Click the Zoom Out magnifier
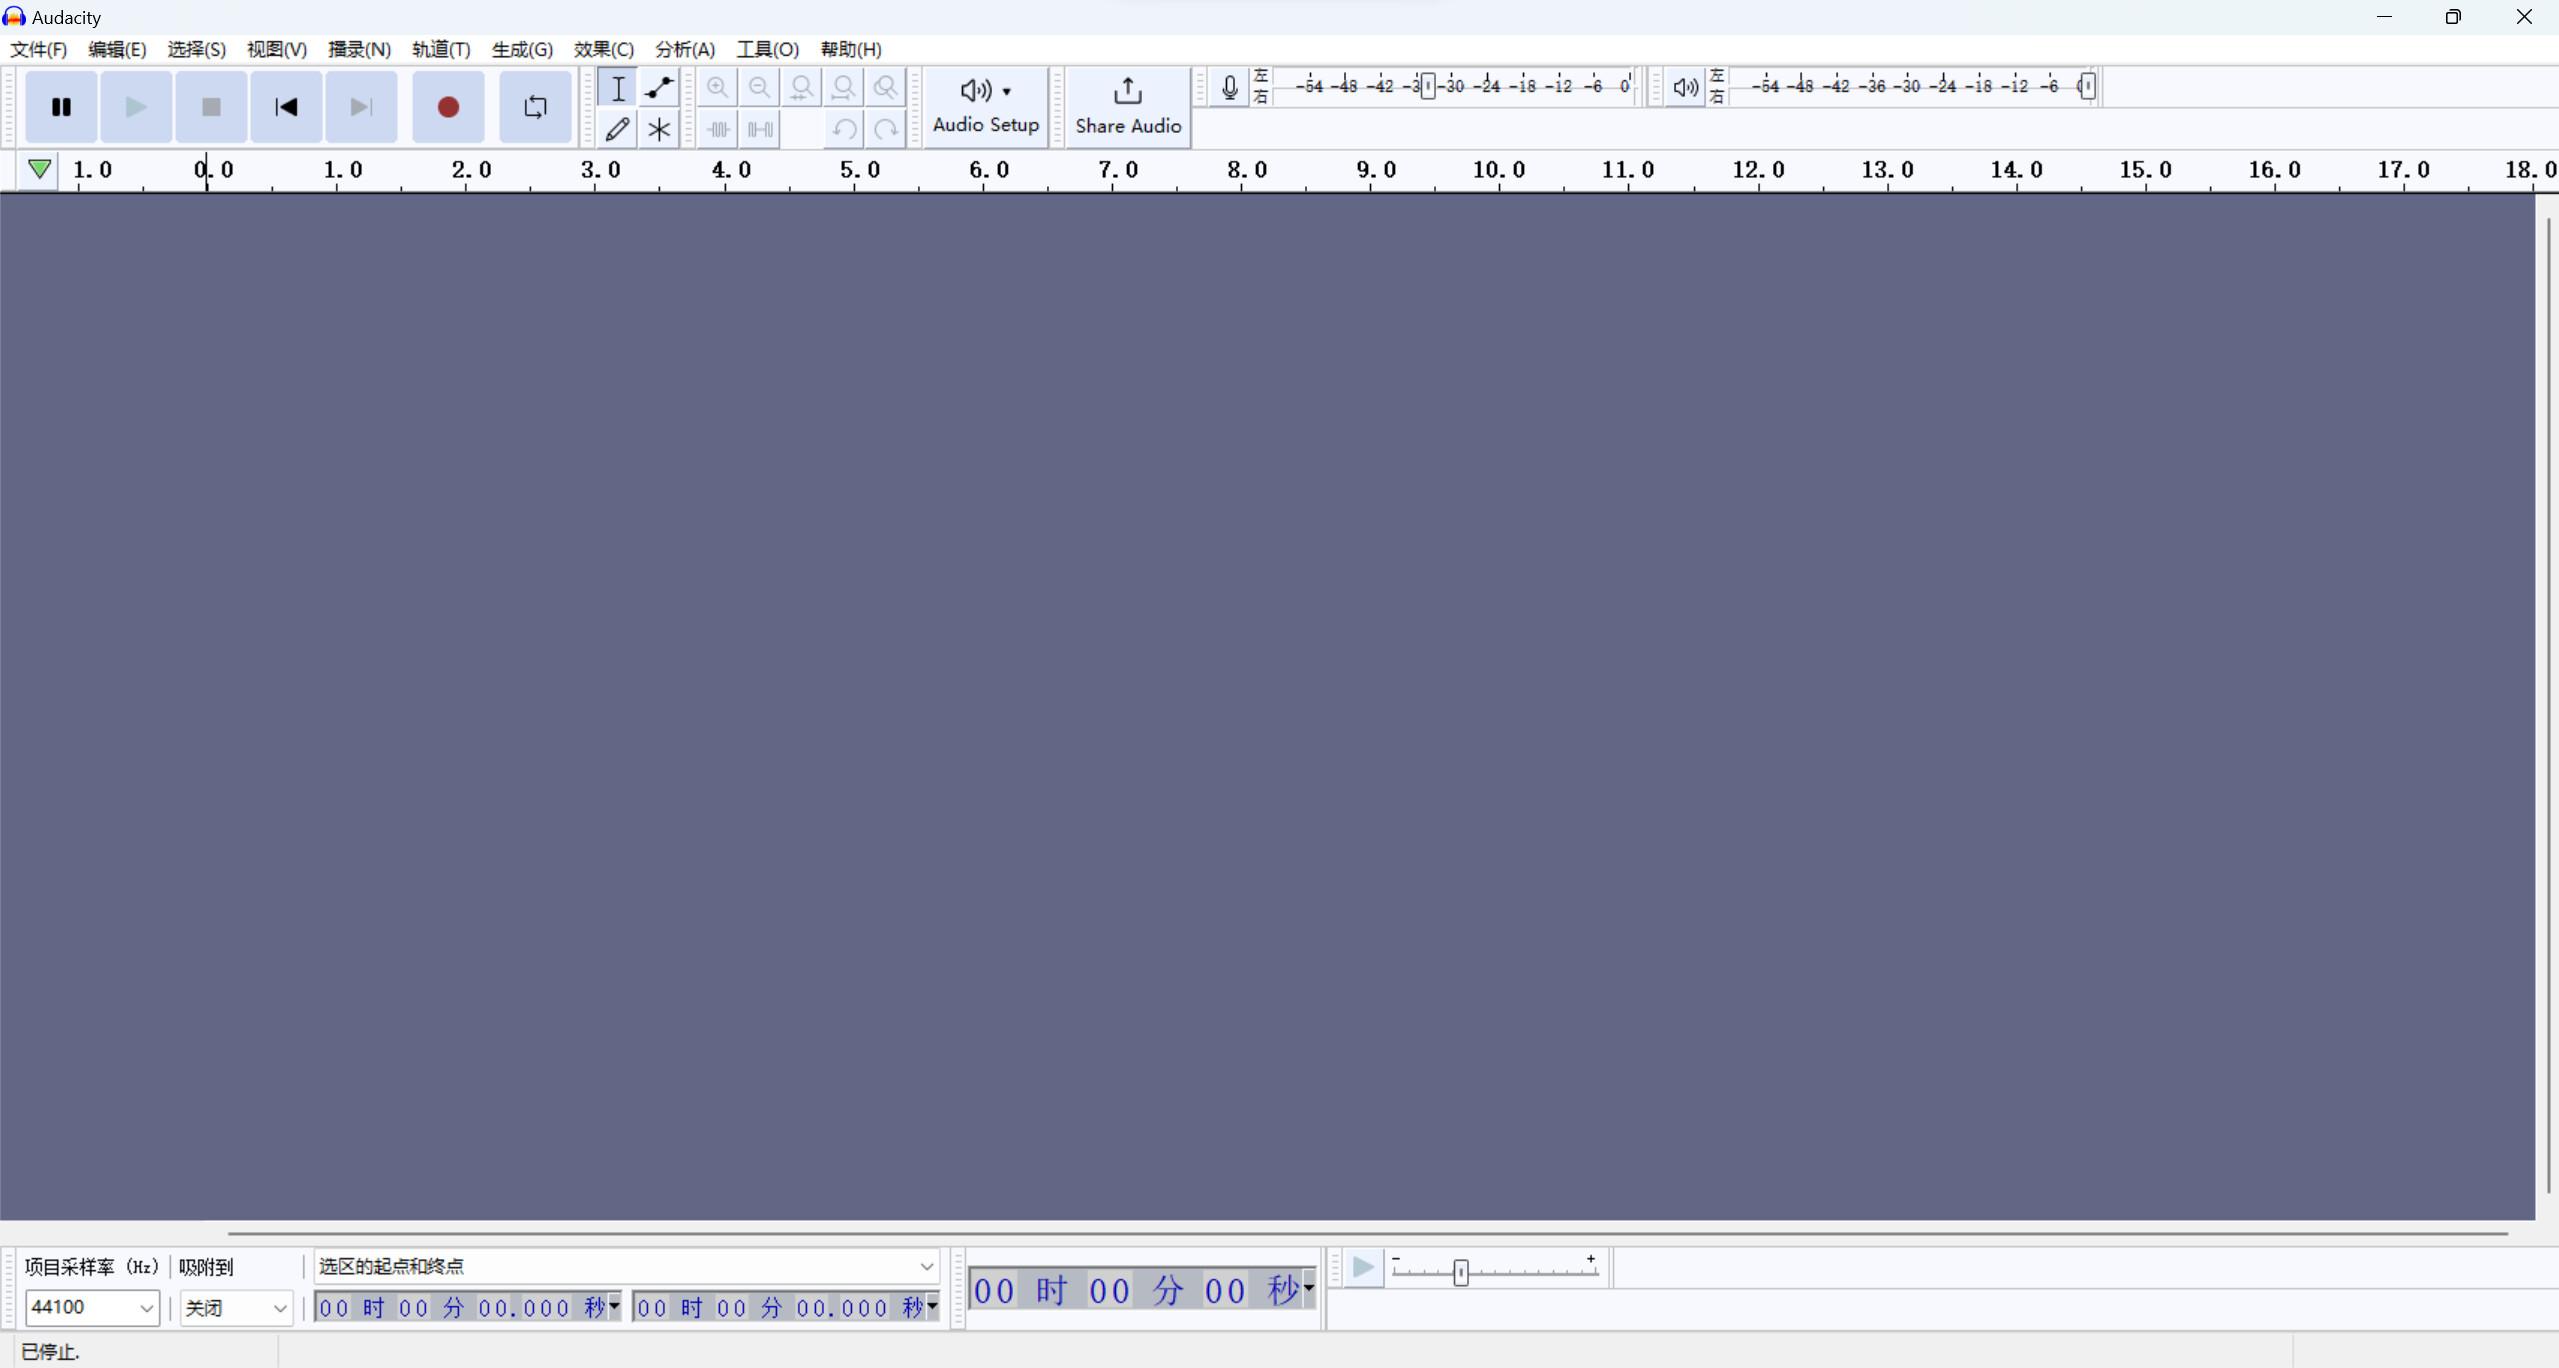The width and height of the screenshot is (2559, 1368). [x=759, y=88]
